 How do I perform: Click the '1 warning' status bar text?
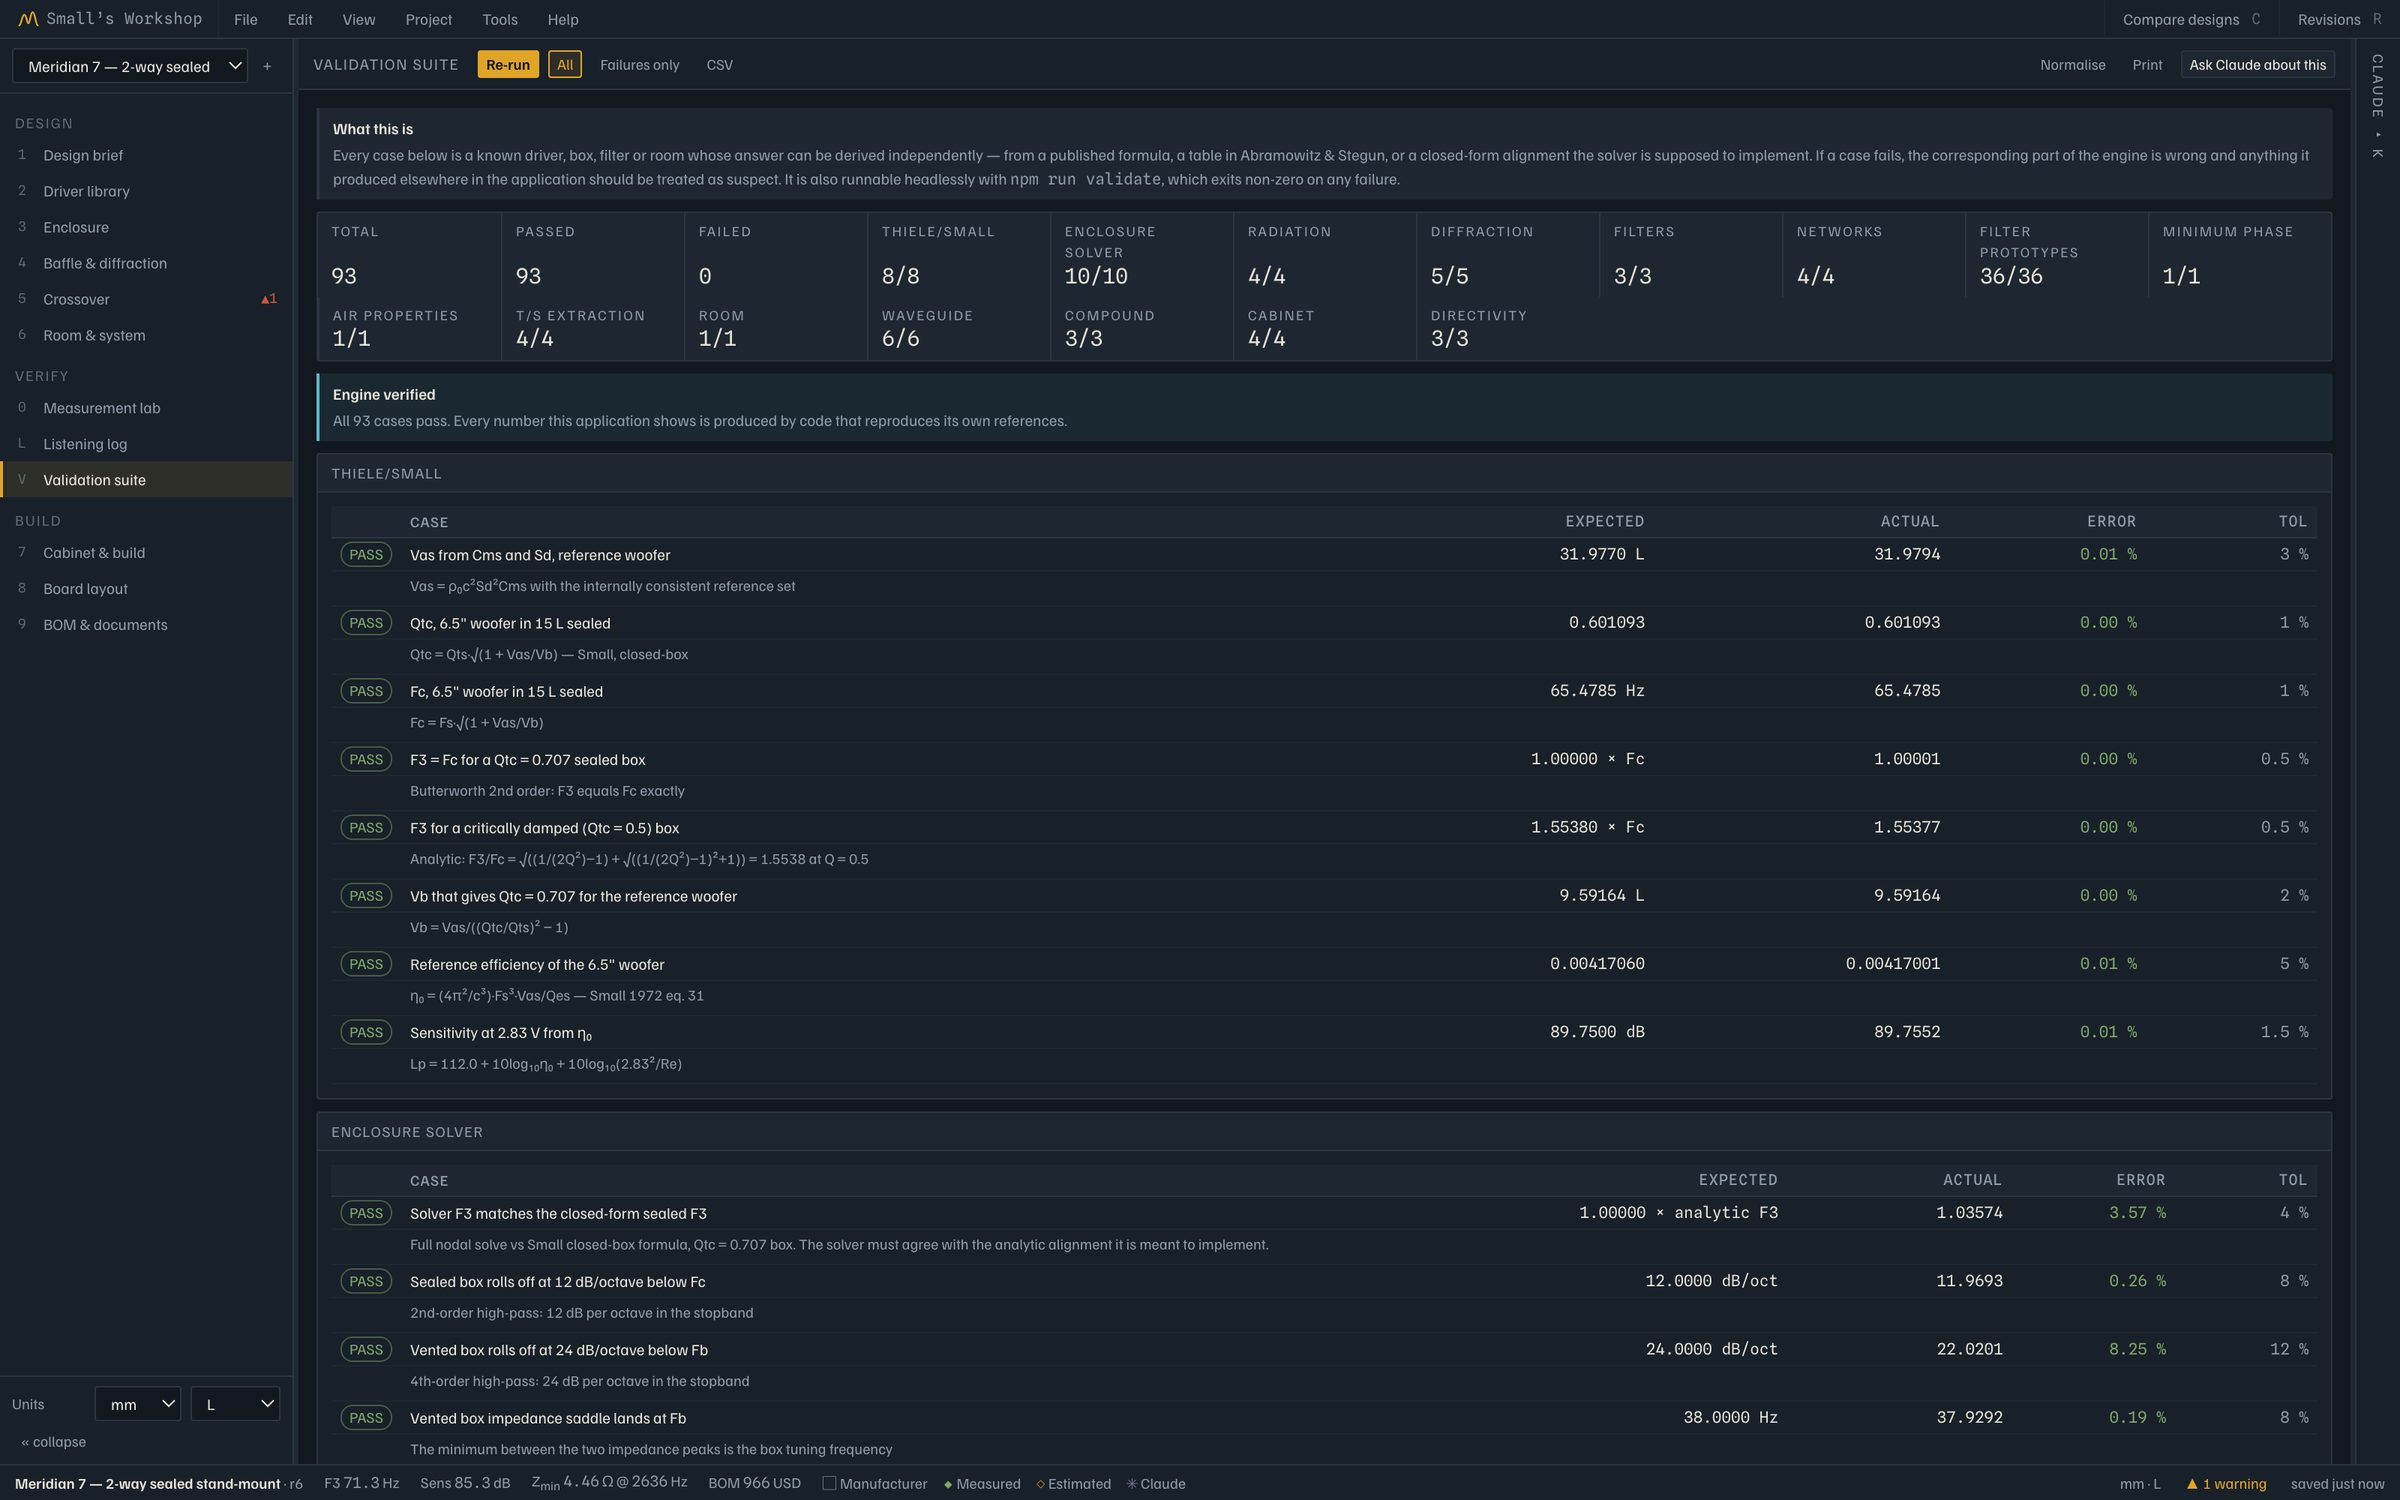(2234, 1484)
